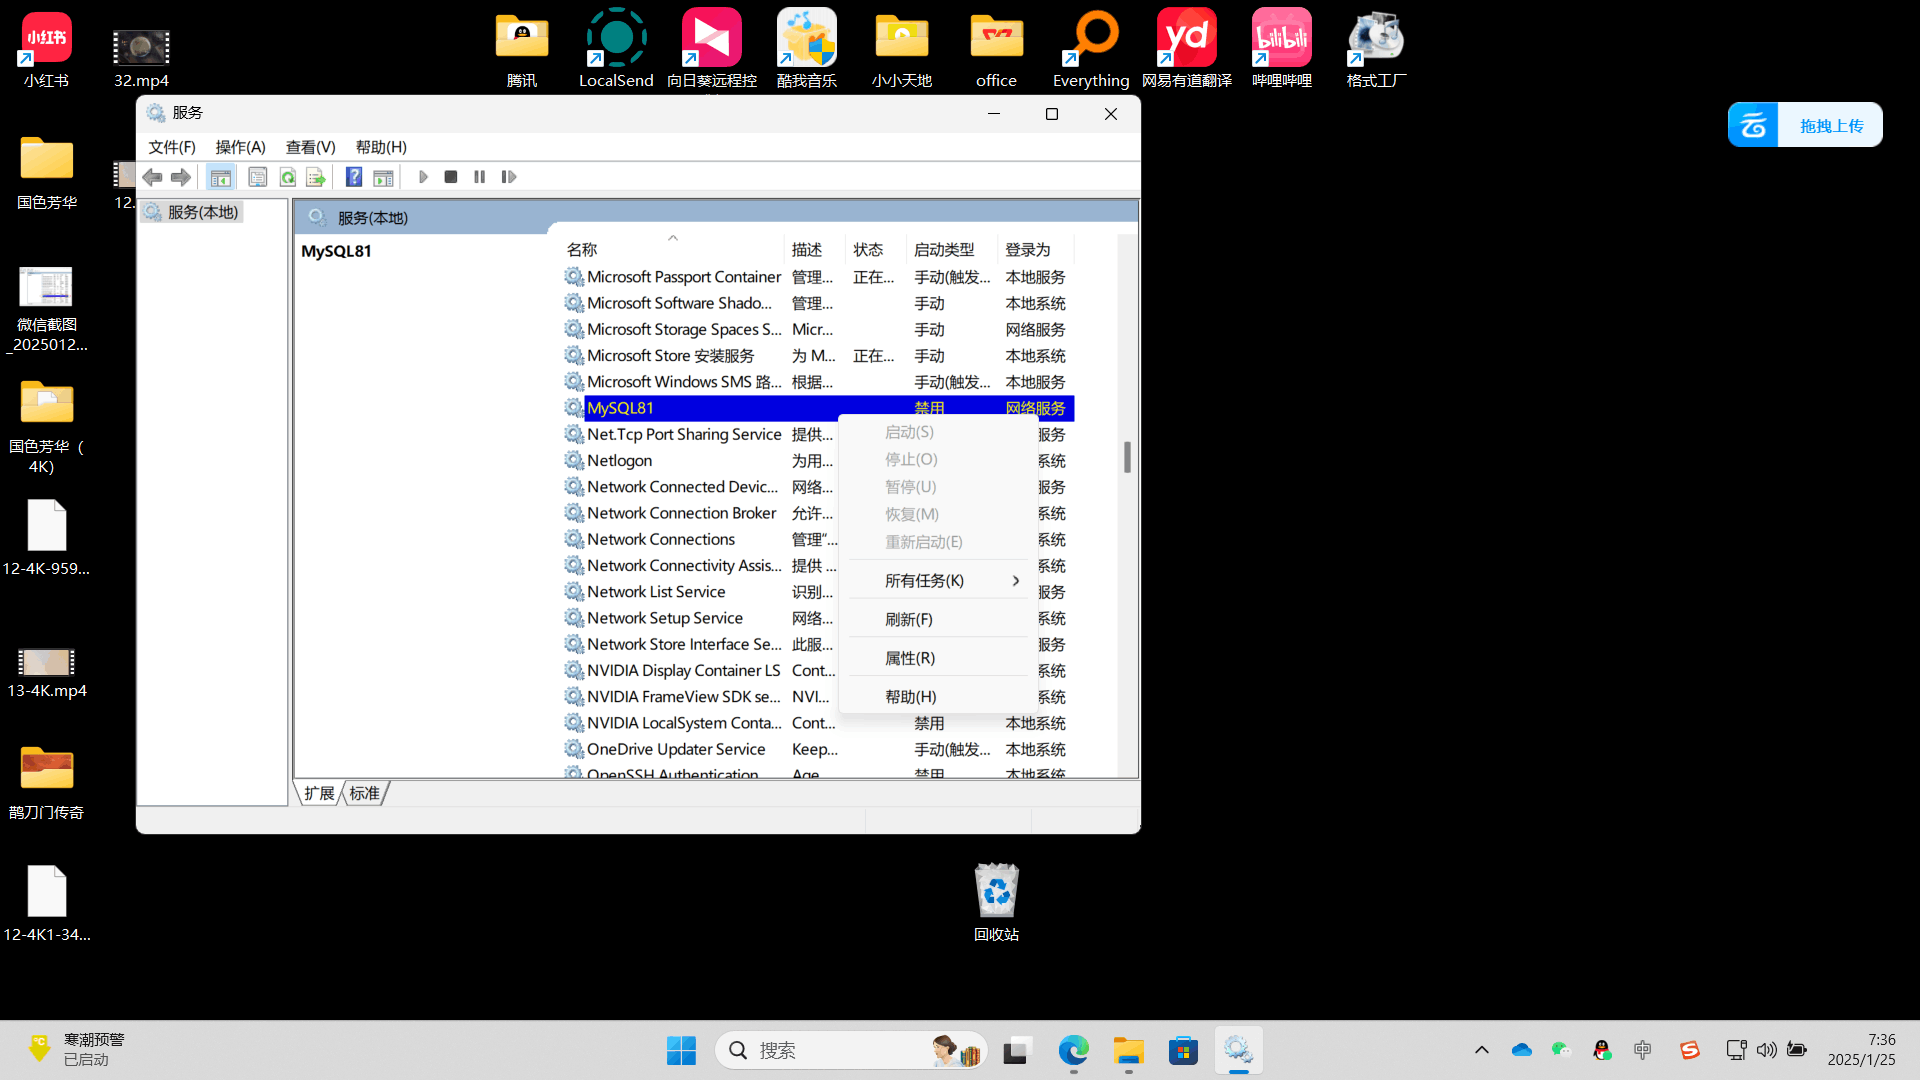The height and width of the screenshot is (1080, 1920).
Task: Choose 属性(R) in the context menu
Action: click(909, 658)
